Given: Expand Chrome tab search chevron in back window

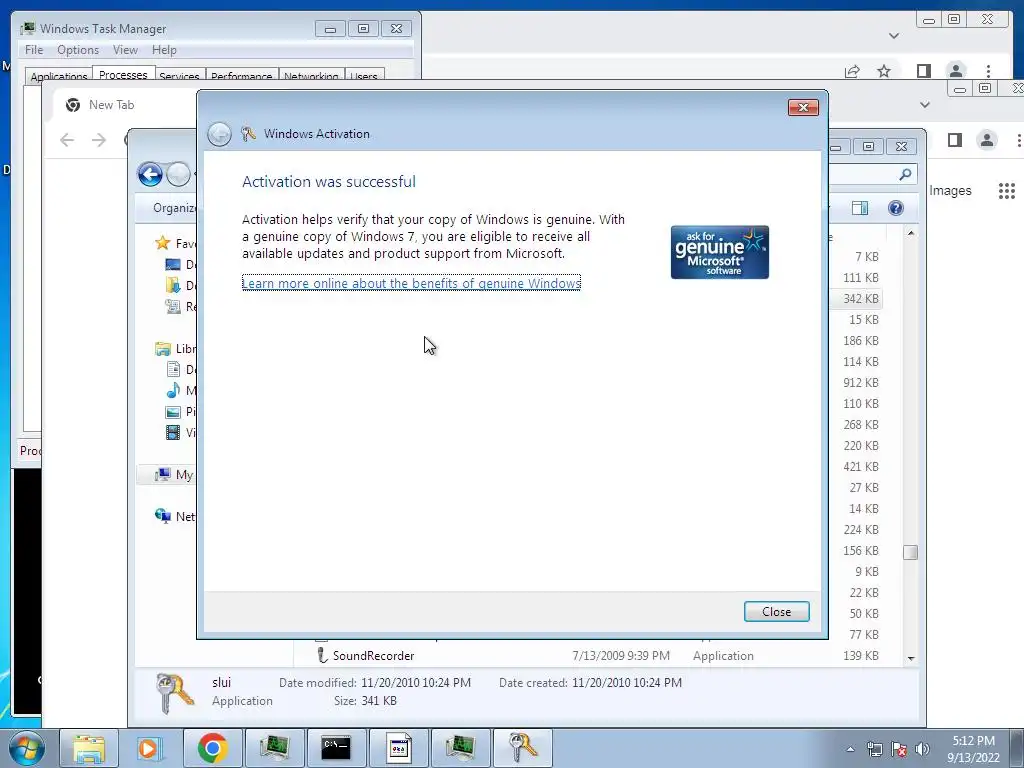Looking at the screenshot, I should pos(894,36).
